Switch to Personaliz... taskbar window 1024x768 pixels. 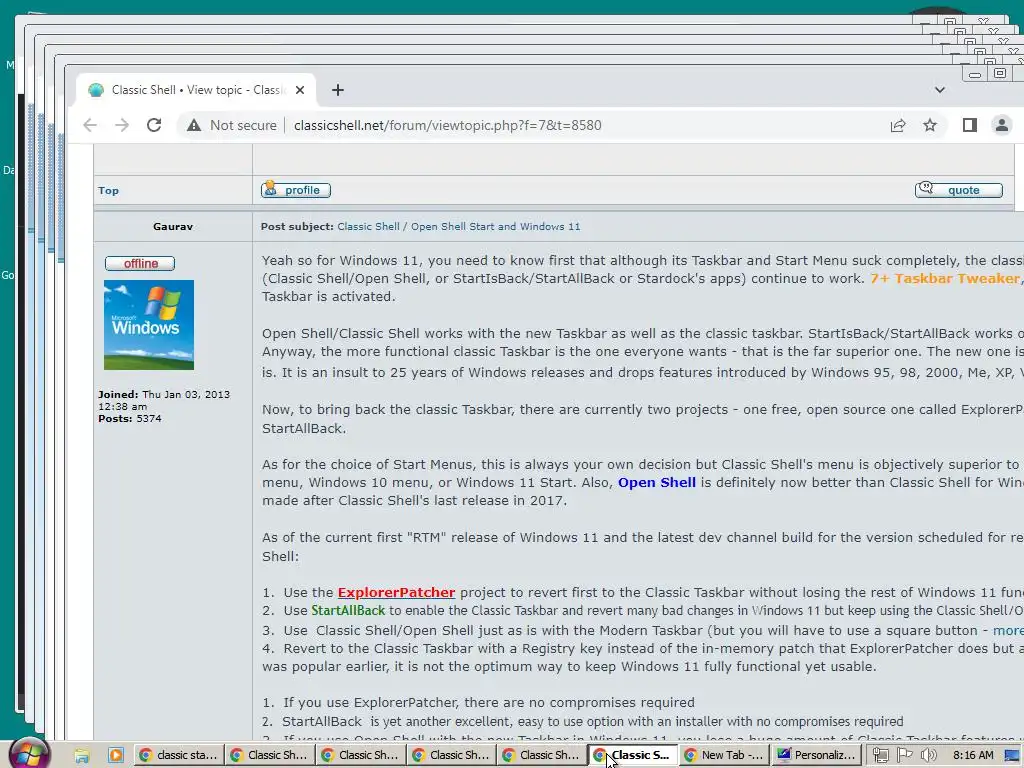click(816, 755)
